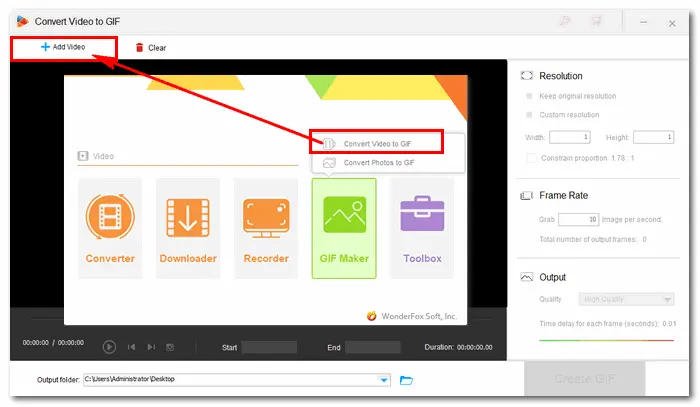Clear the video list
This screenshot has height=407, width=700.
(x=151, y=48)
